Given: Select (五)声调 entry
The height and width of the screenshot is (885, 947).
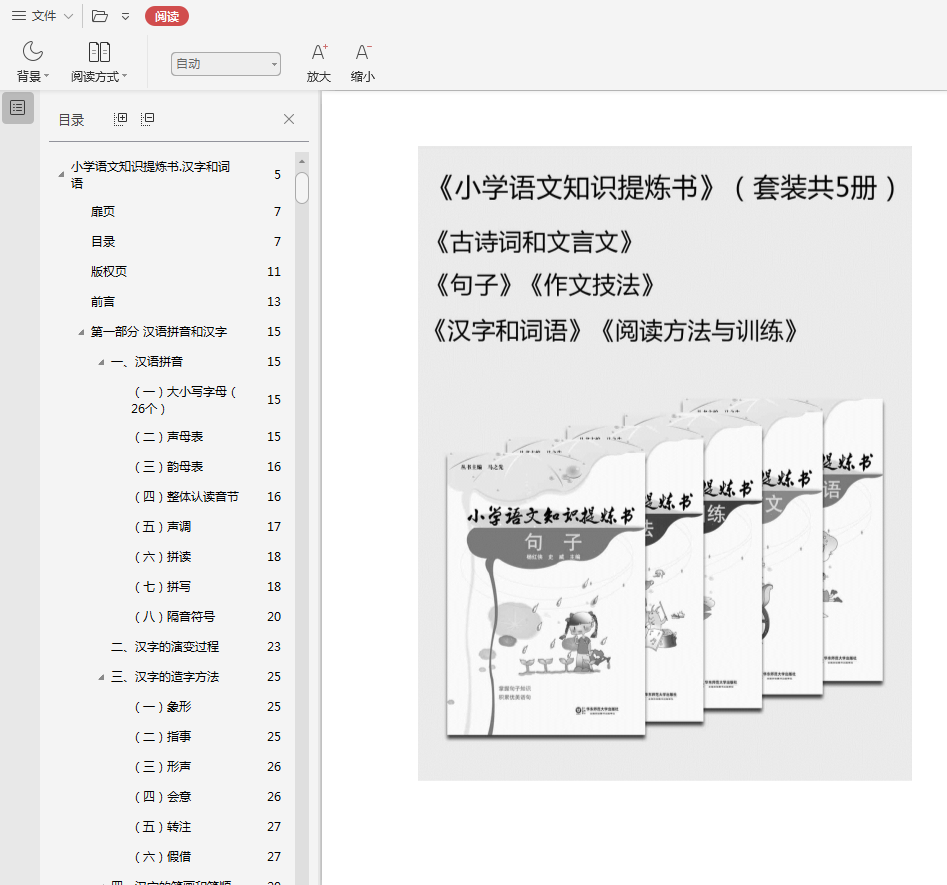Looking at the screenshot, I should [162, 527].
